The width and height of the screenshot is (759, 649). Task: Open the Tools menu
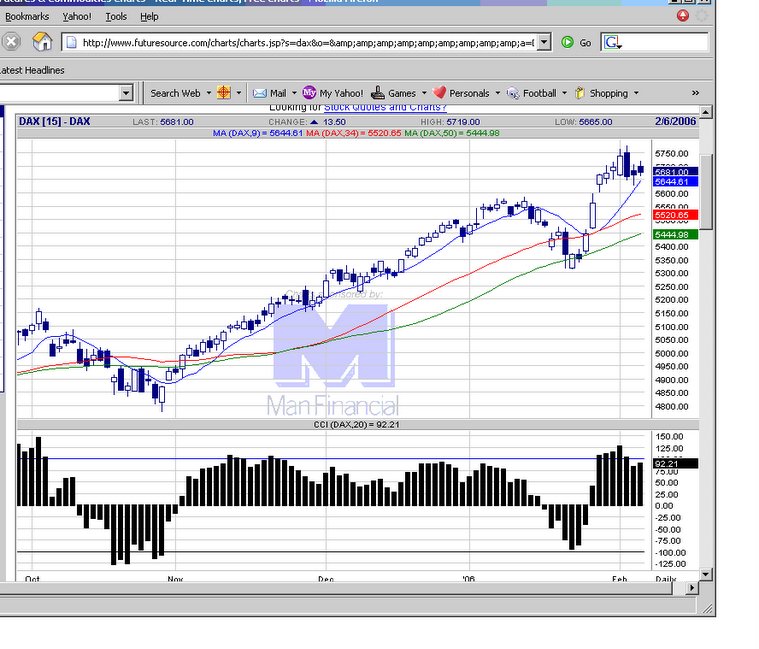116,16
